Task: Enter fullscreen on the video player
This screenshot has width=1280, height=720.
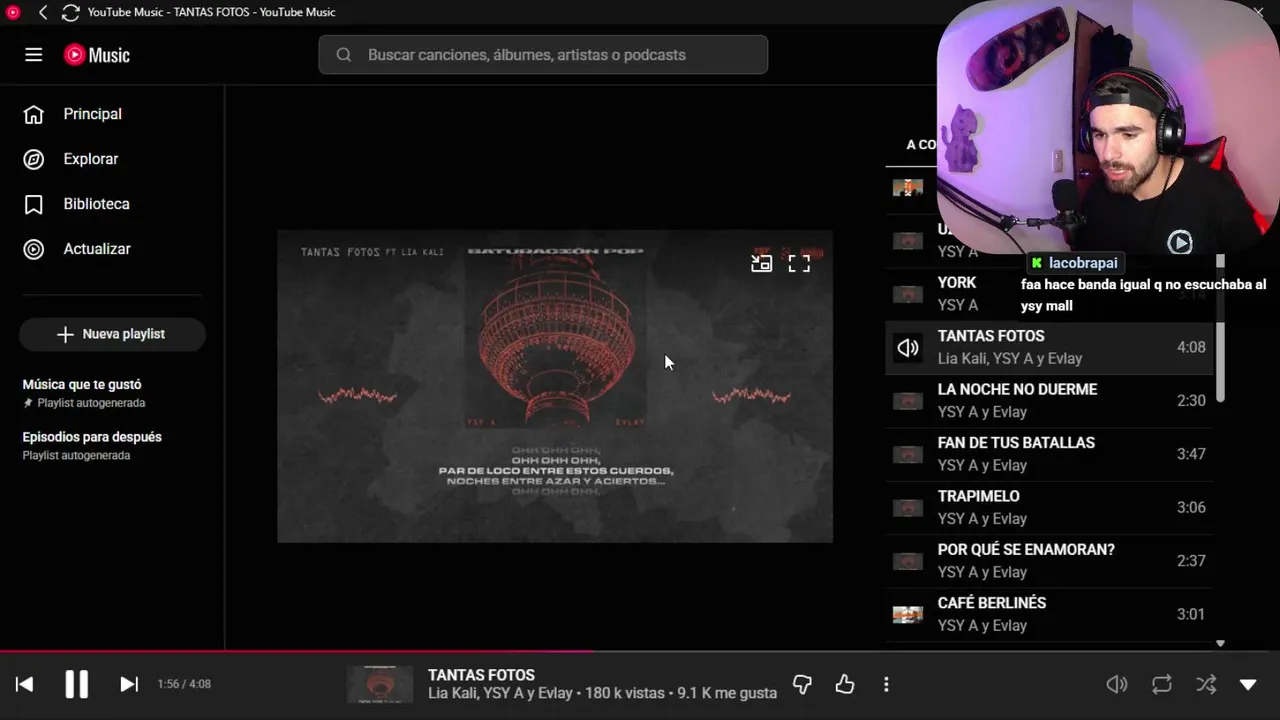Action: (x=799, y=263)
